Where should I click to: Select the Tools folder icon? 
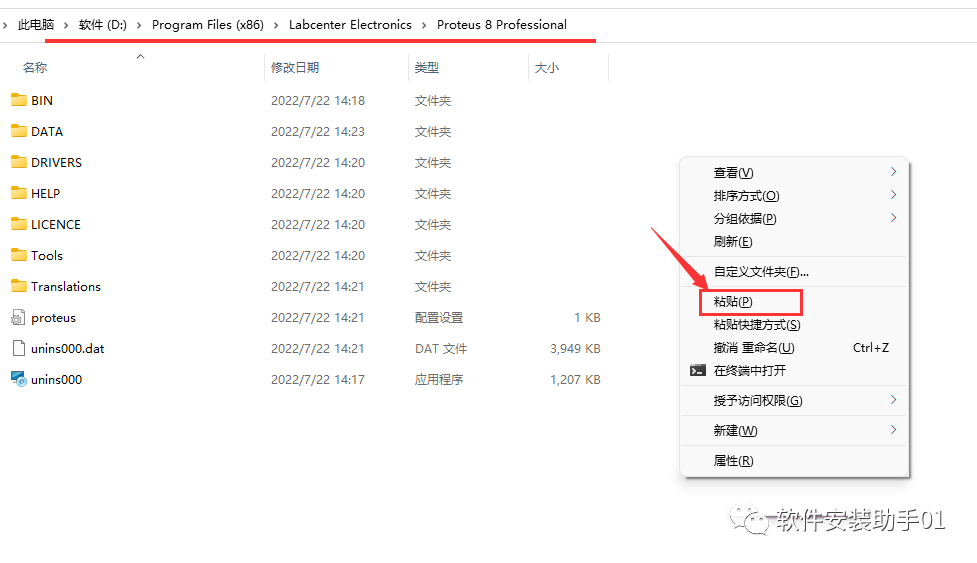point(19,255)
